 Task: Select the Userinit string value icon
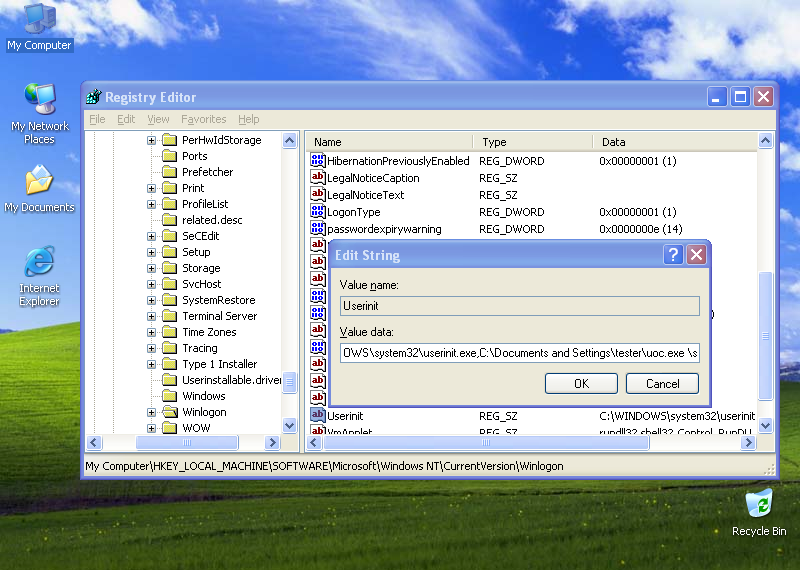(317, 415)
